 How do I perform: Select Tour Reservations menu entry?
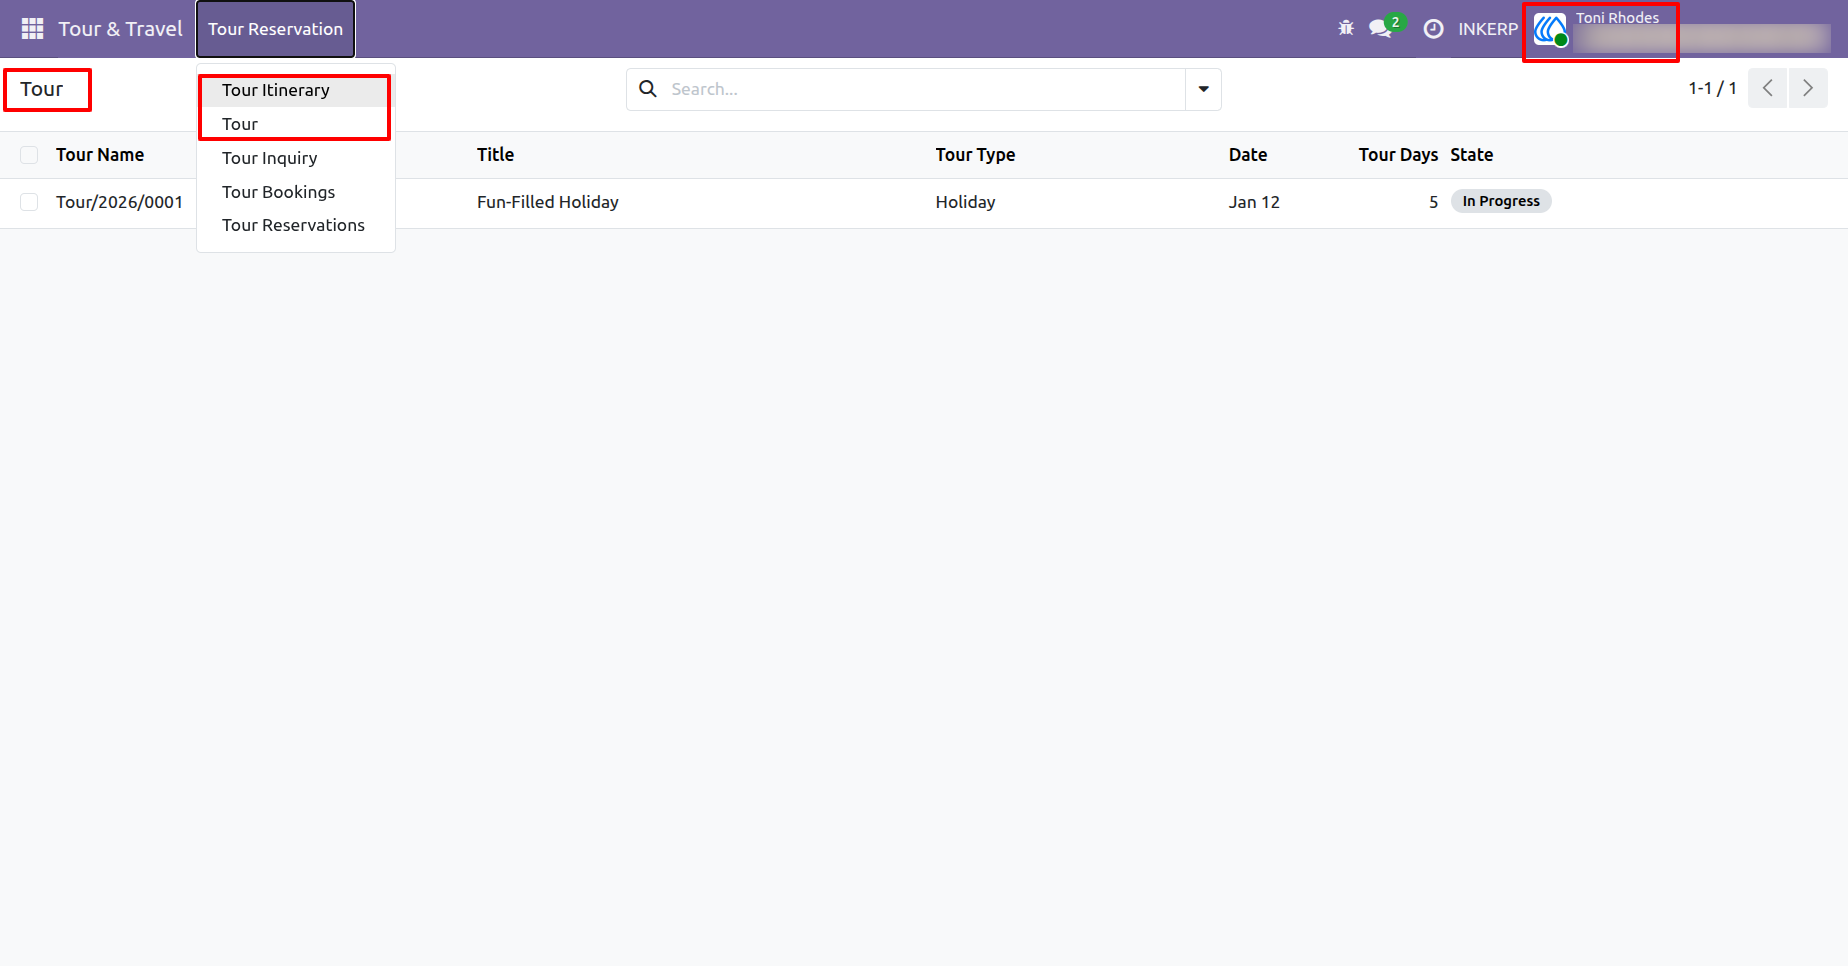coord(294,225)
